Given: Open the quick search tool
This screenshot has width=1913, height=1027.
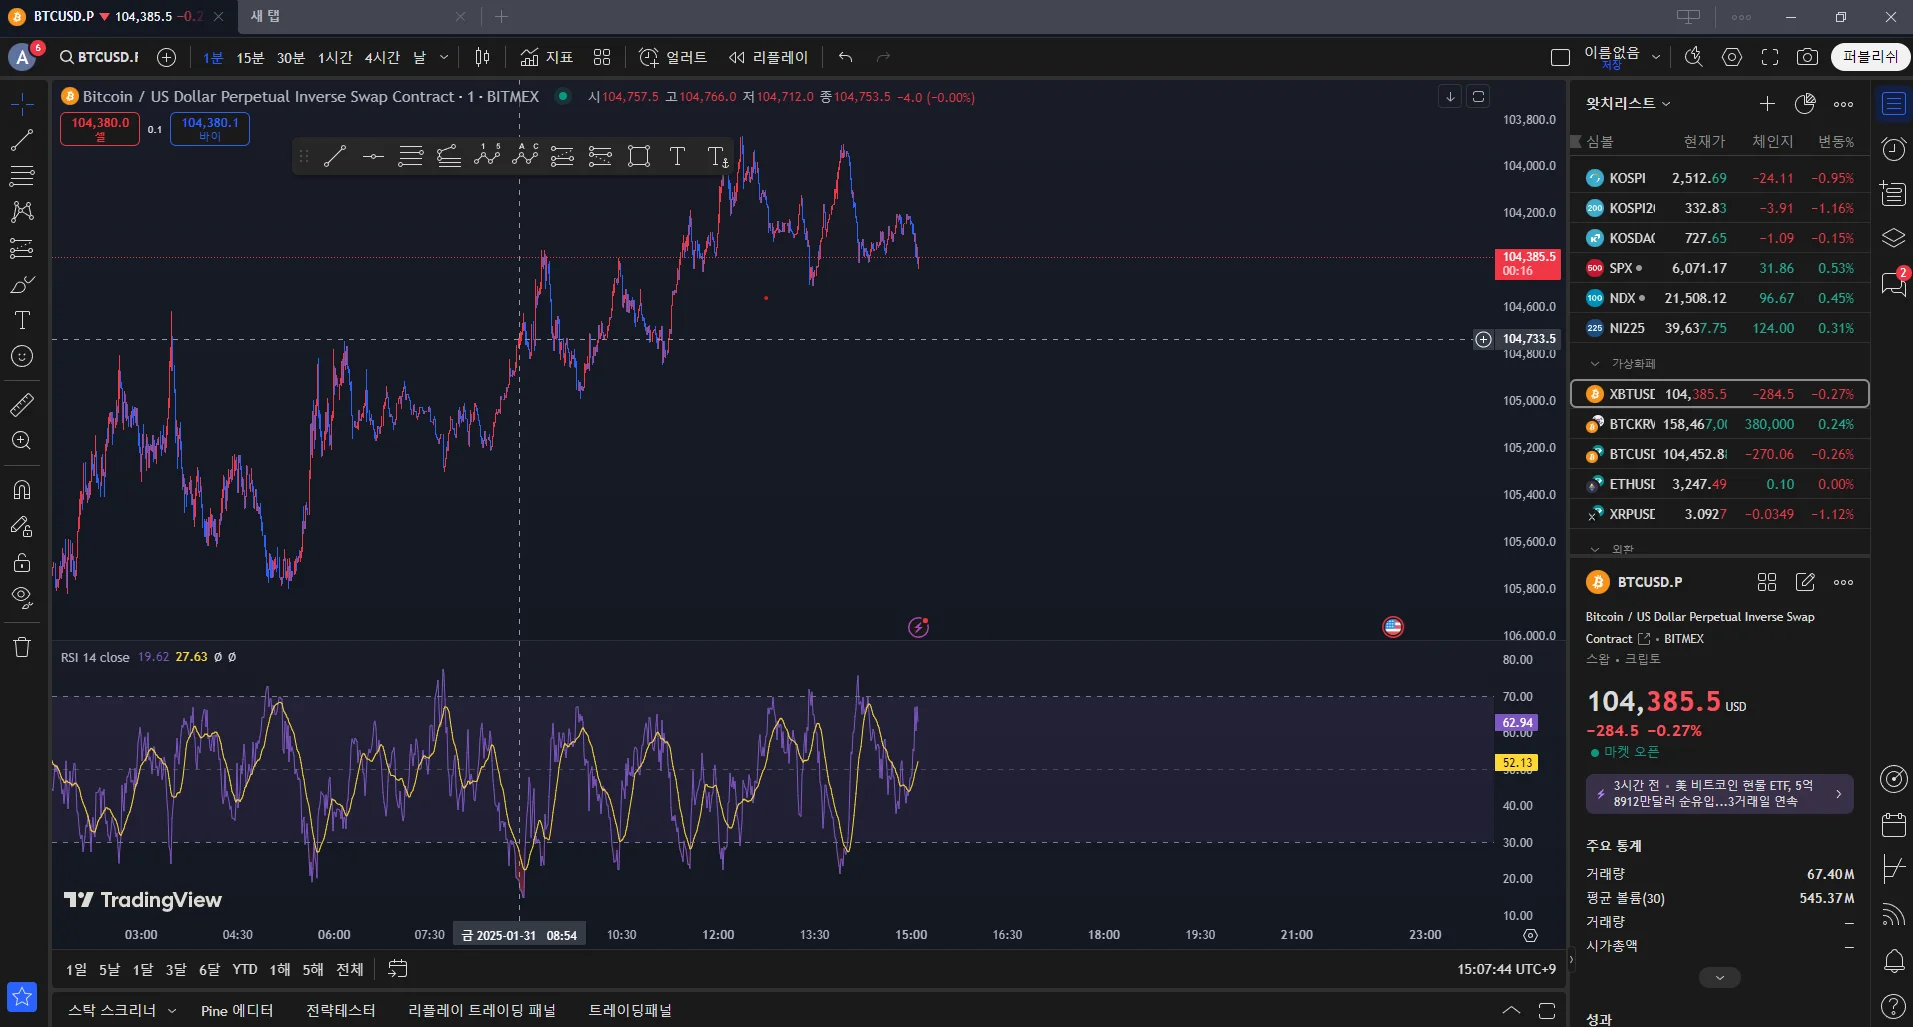Looking at the screenshot, I should click(x=1694, y=57).
